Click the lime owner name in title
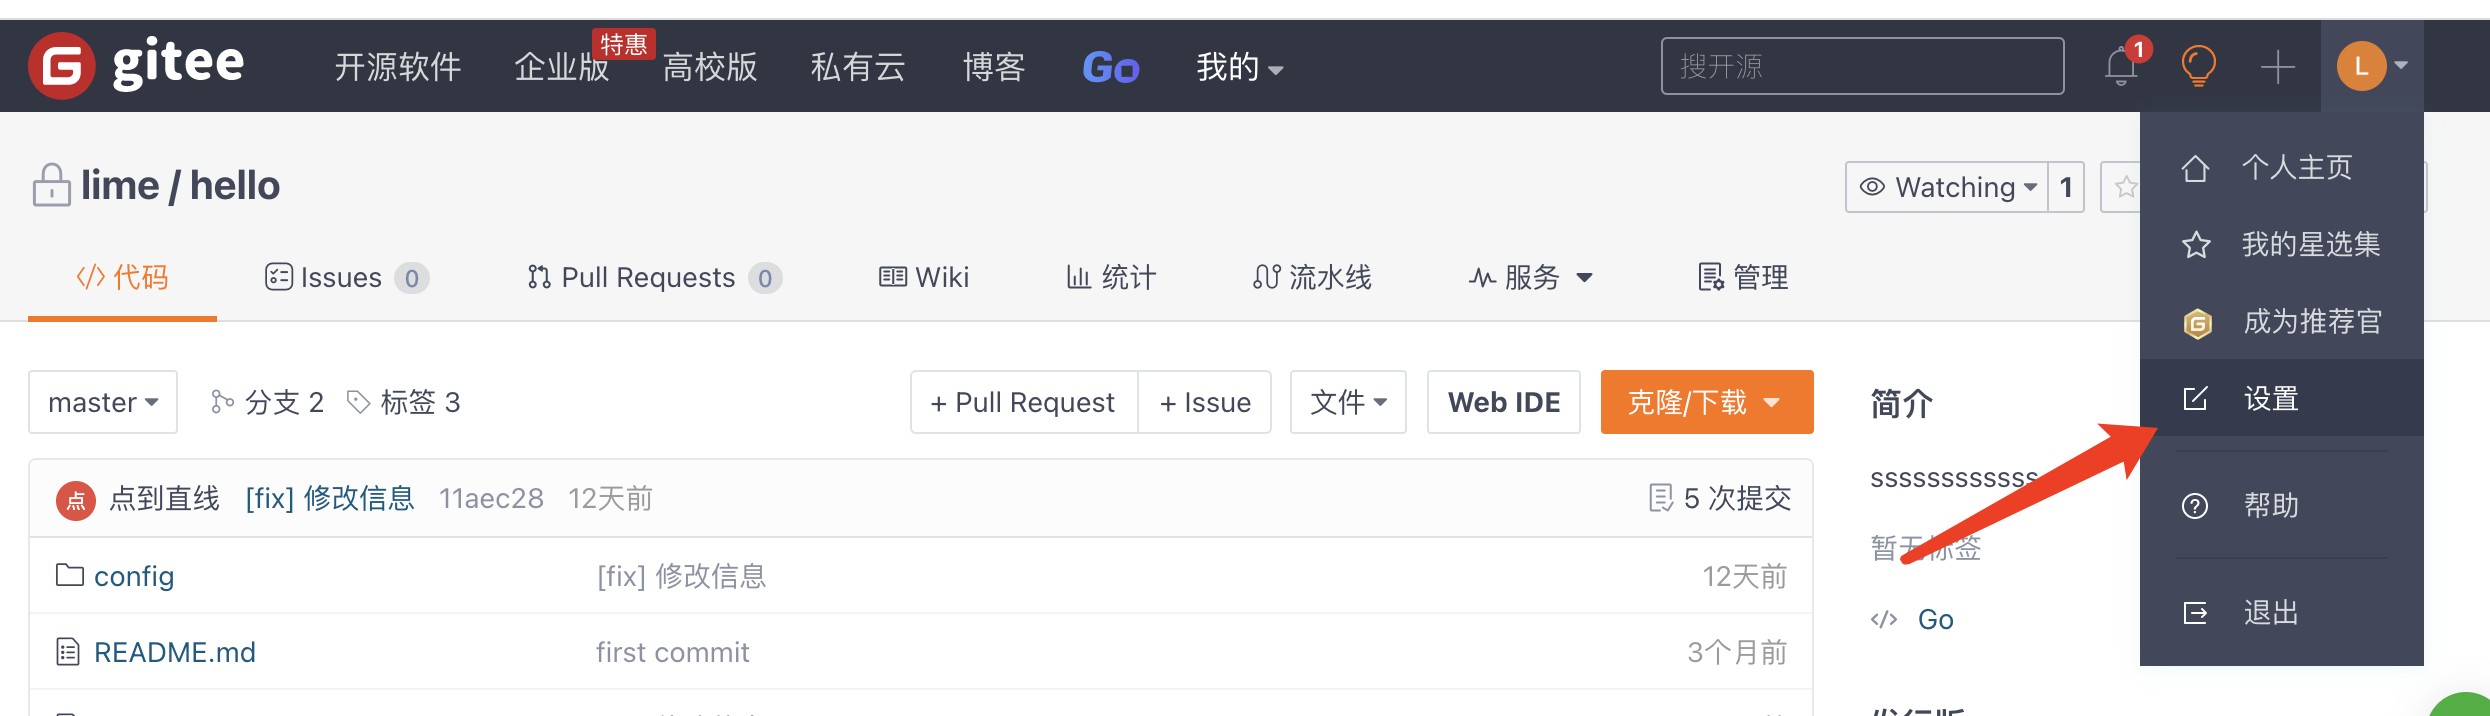This screenshot has width=2490, height=716. point(120,185)
